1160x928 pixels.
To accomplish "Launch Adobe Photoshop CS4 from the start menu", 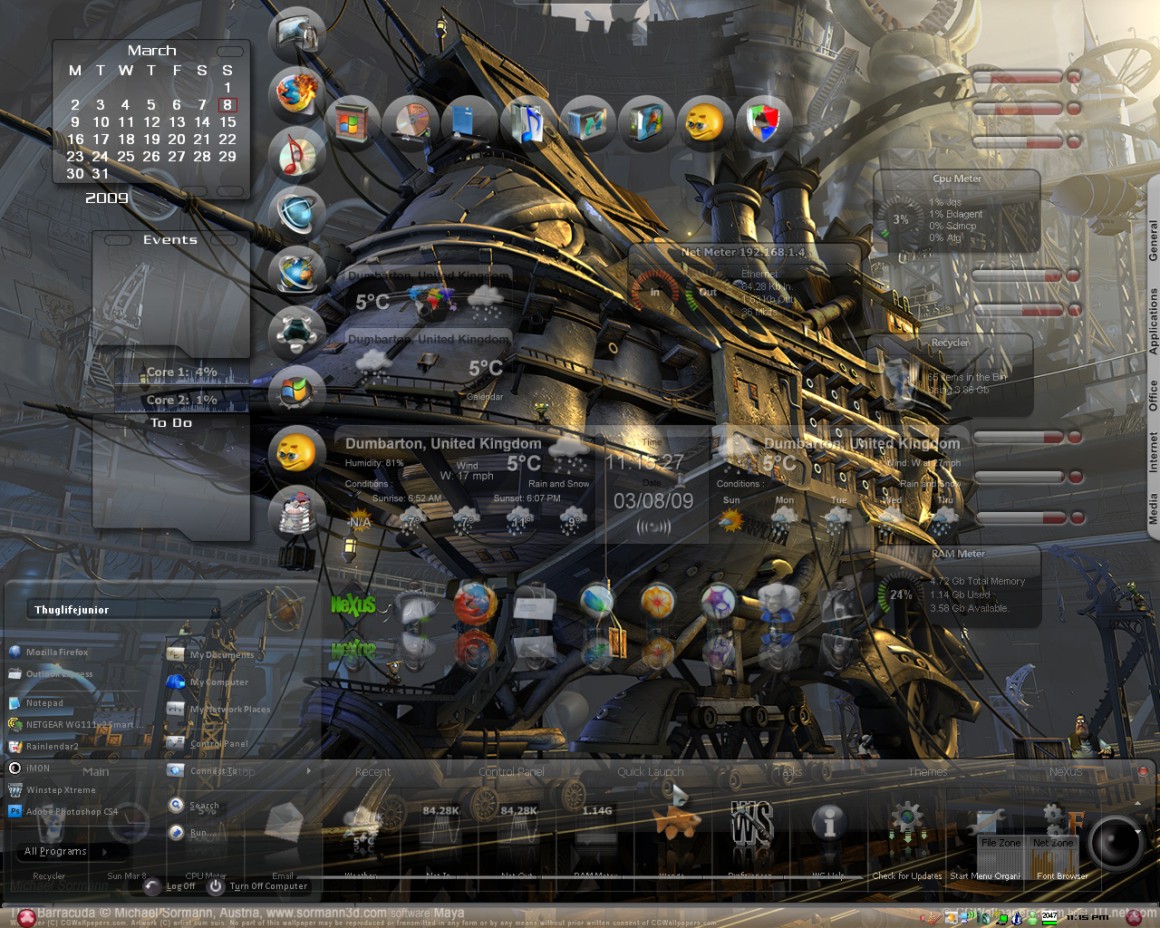I will click(64, 811).
